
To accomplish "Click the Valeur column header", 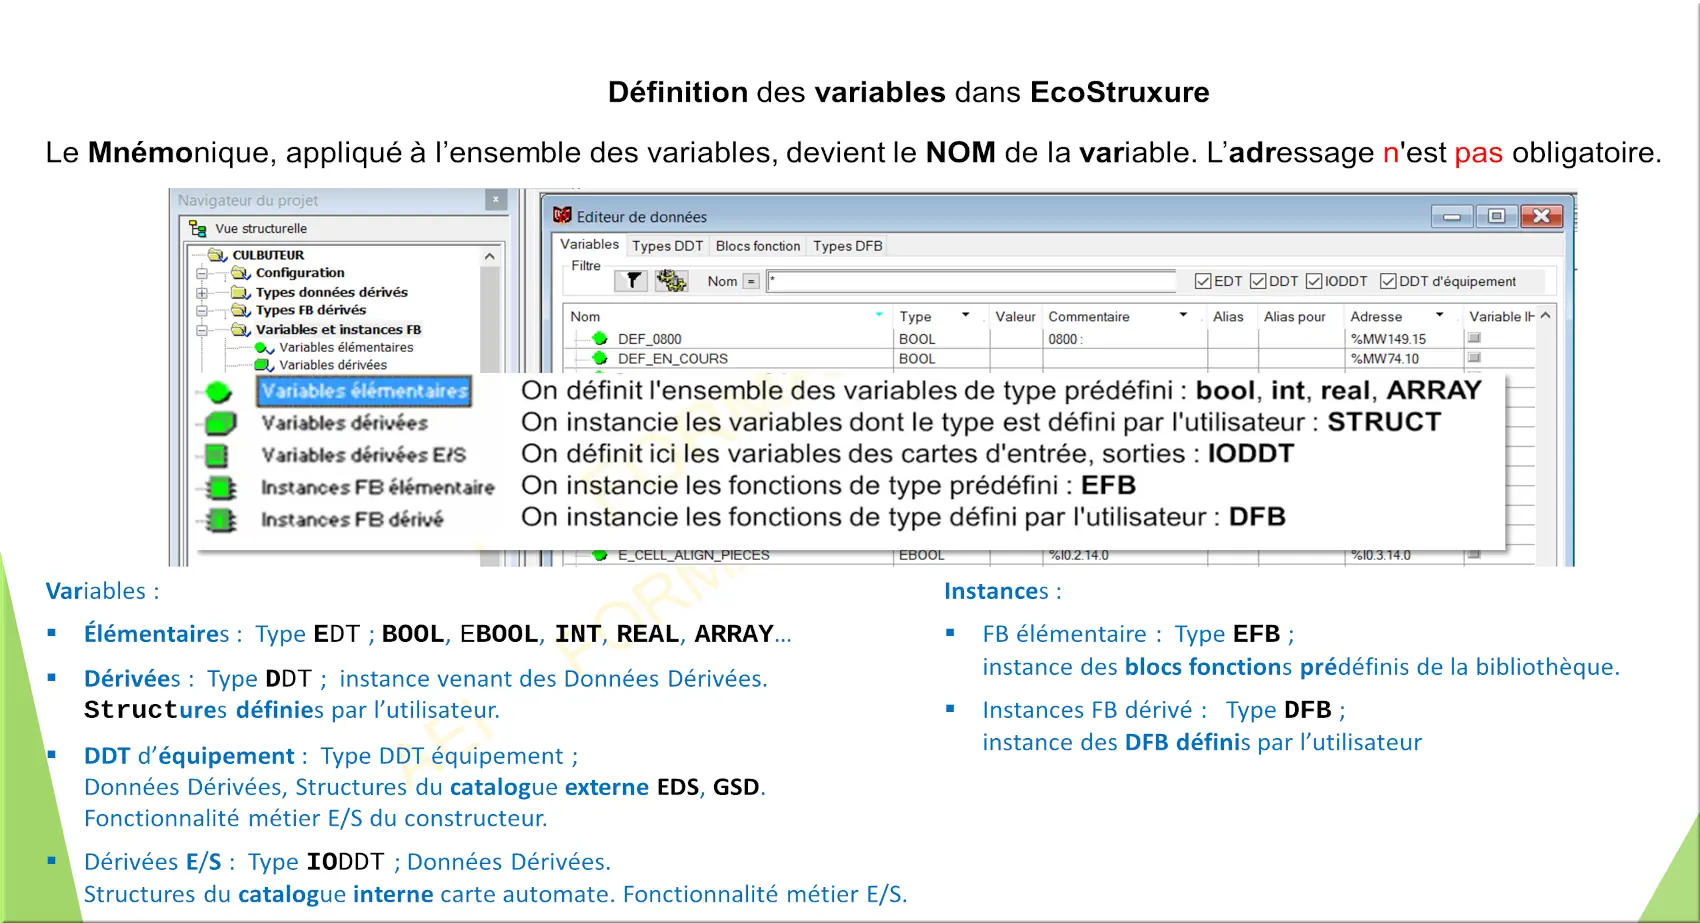I will 1015,316.
